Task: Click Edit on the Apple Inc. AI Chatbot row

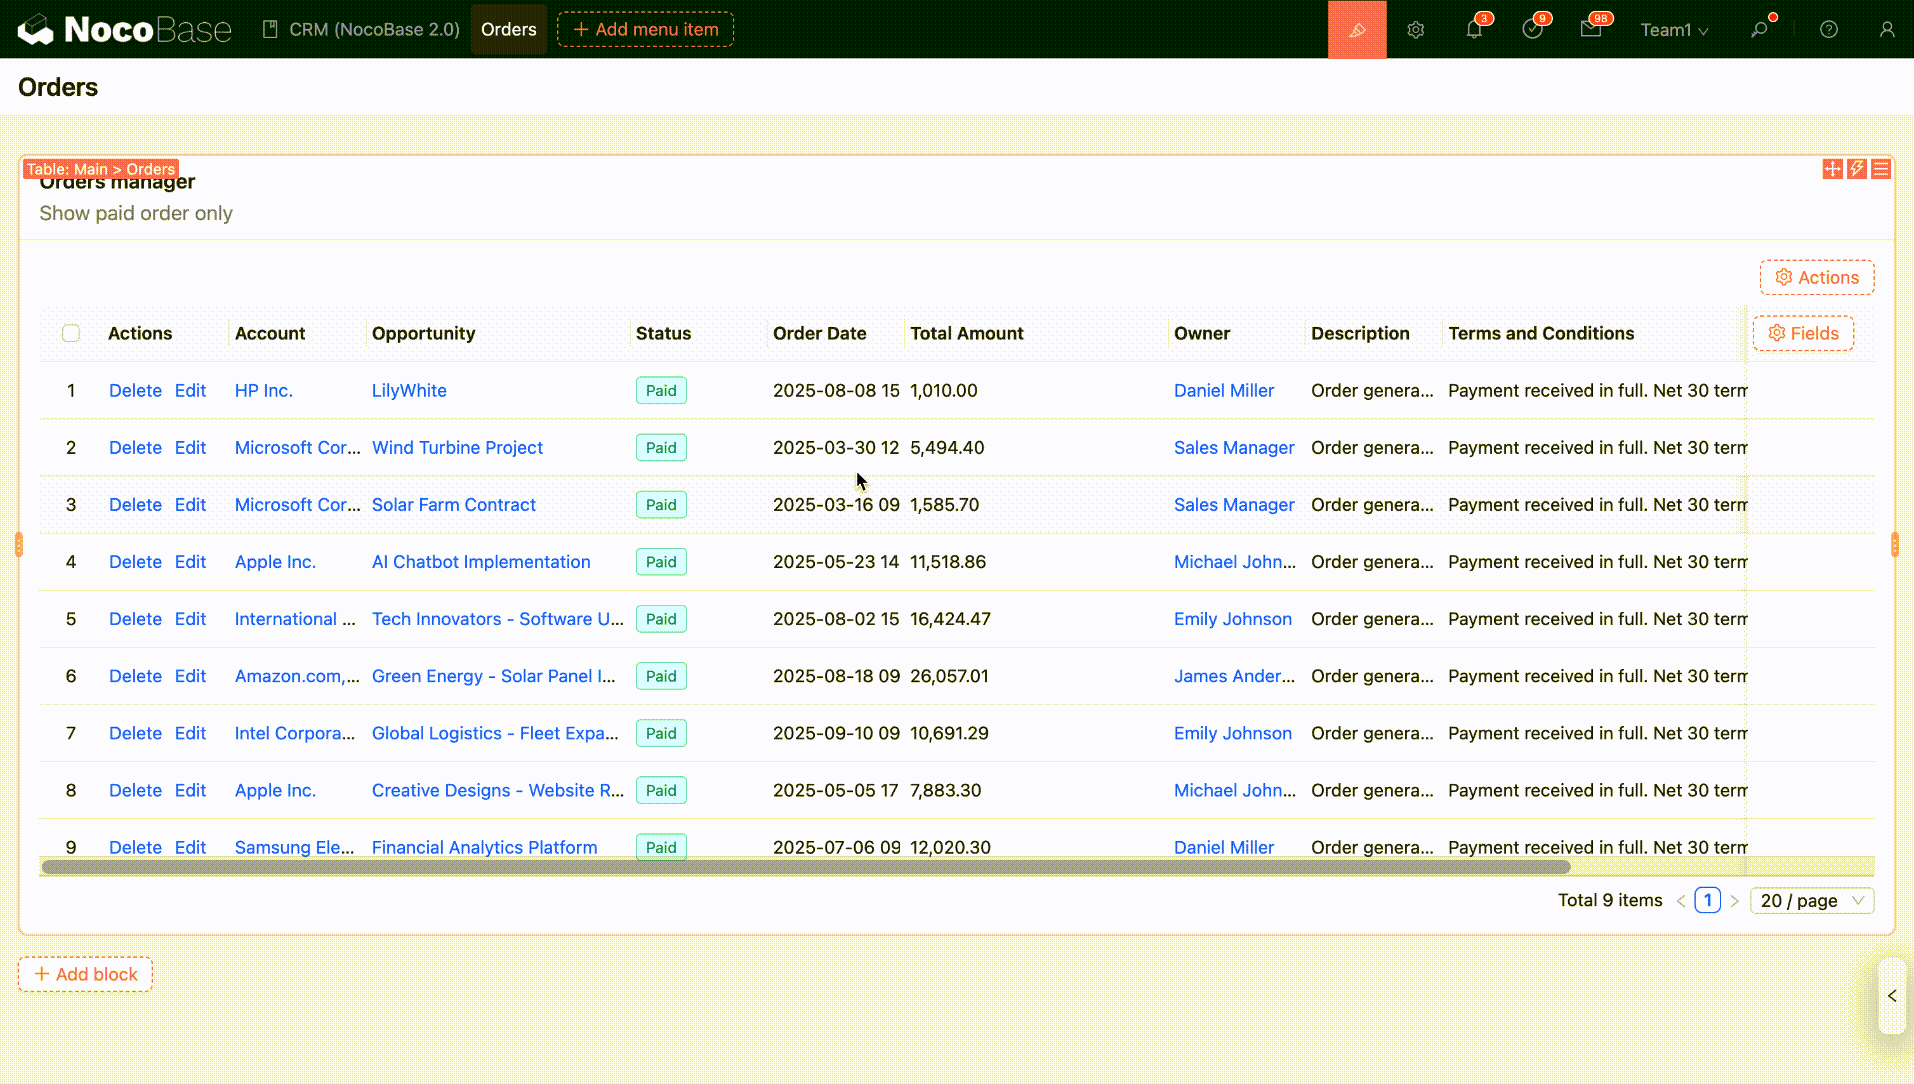Action: click(x=190, y=562)
